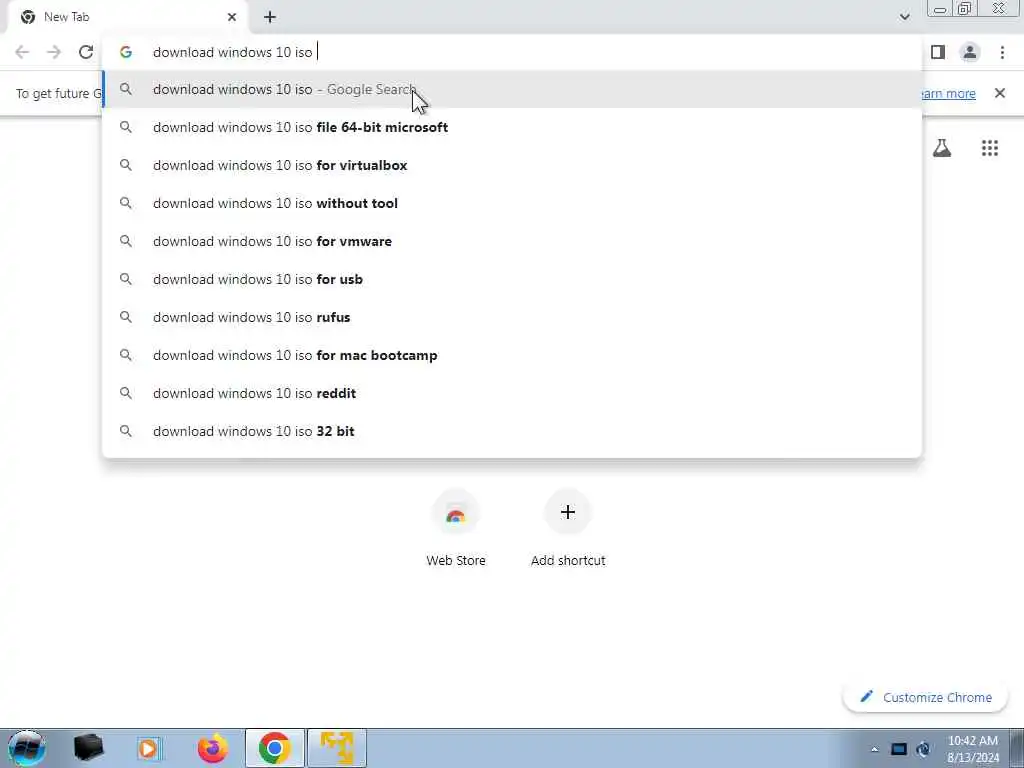
Task: Click the Reload page icon
Action: 86,52
